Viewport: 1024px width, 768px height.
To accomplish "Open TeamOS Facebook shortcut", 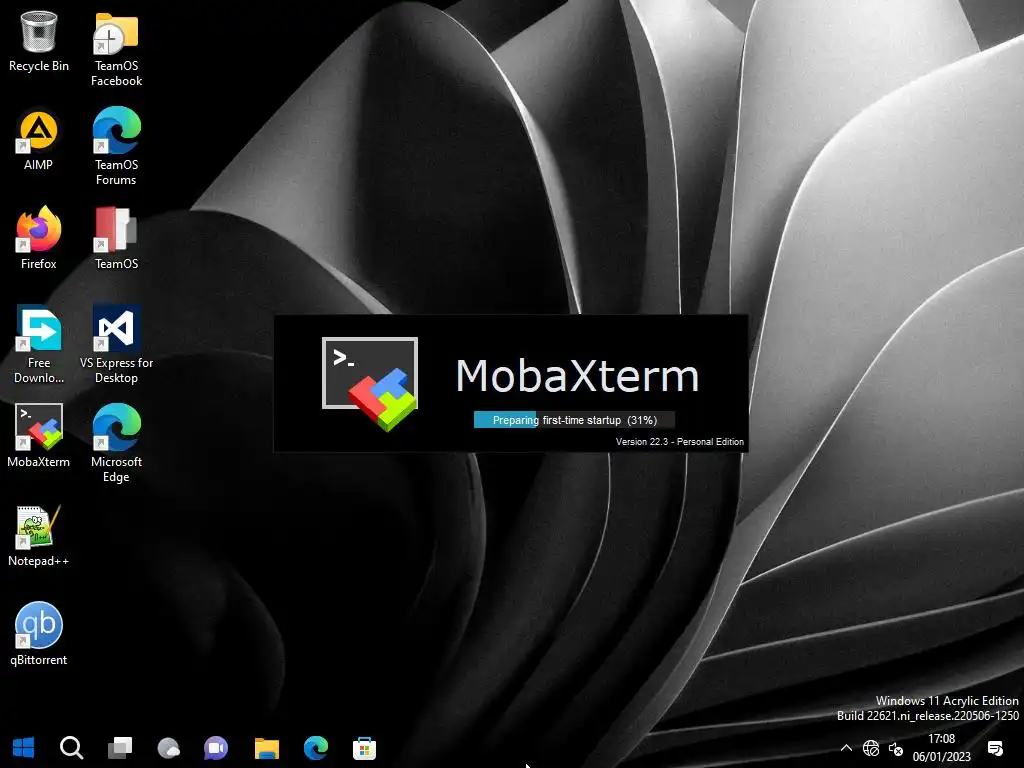I will point(116,49).
